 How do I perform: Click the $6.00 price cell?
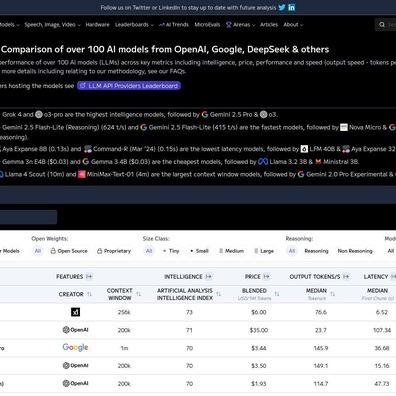[x=259, y=312]
